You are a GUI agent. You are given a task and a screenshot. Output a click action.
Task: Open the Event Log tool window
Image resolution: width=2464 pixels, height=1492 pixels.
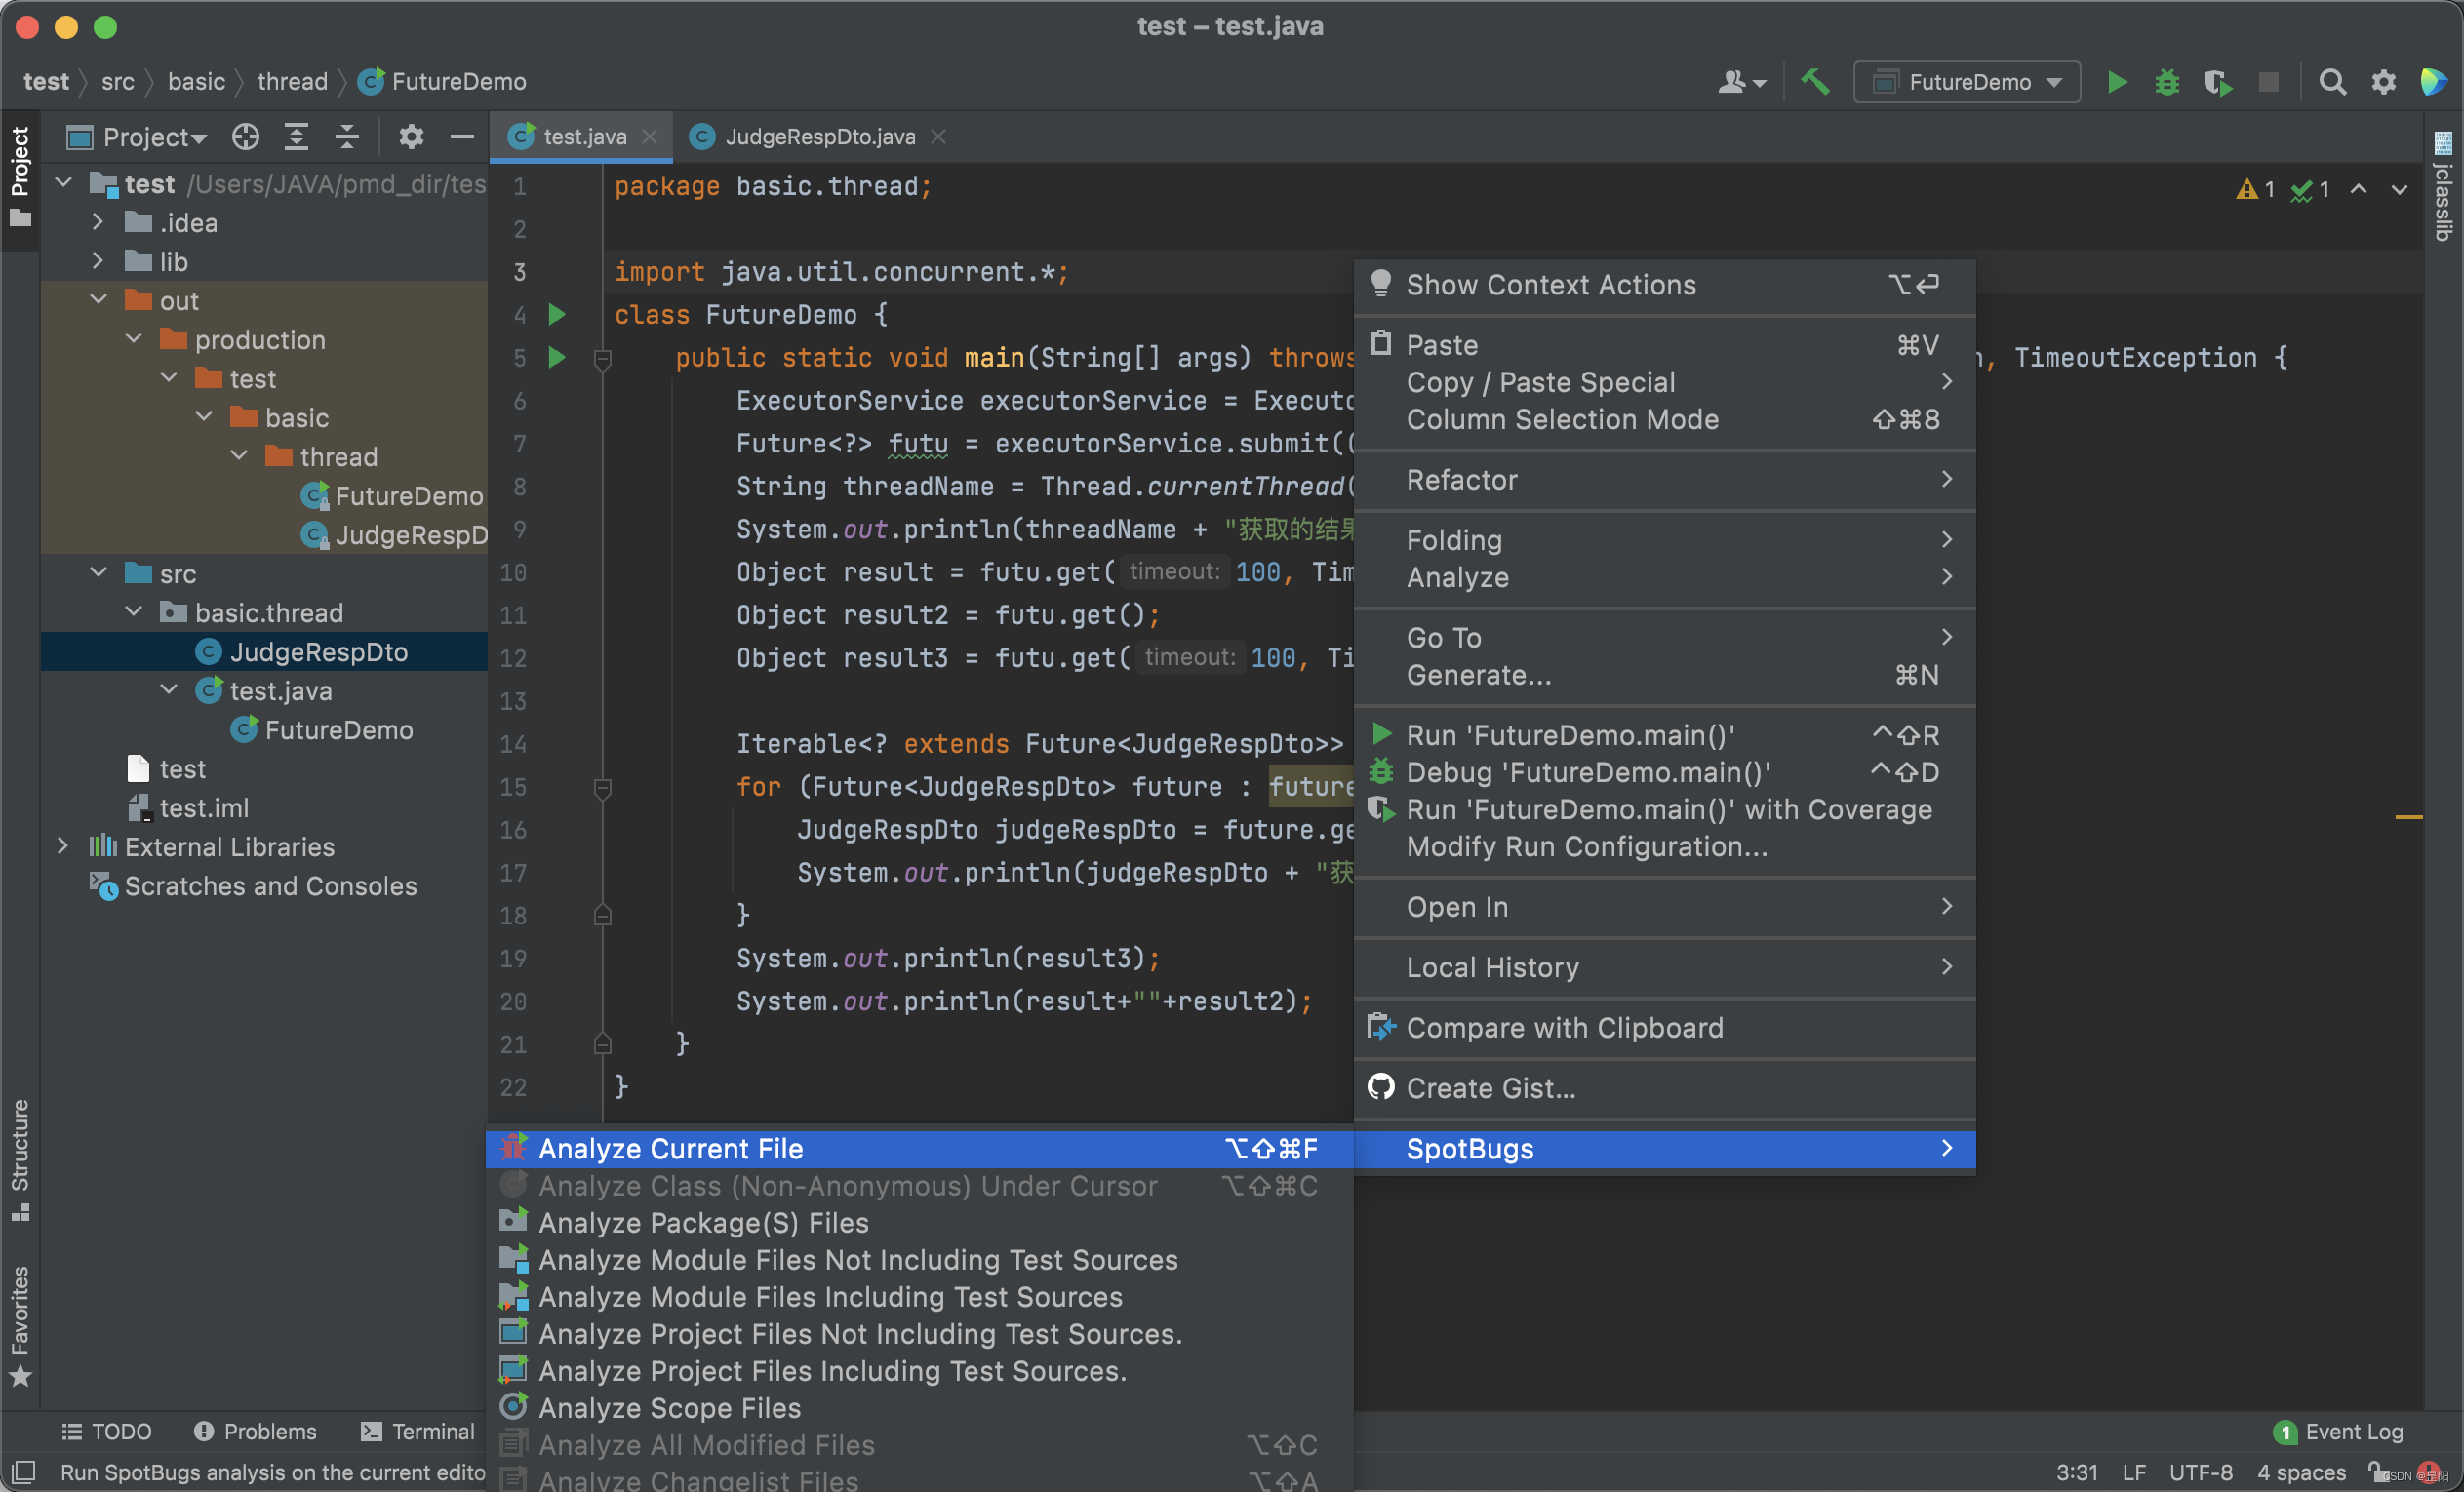click(2337, 1431)
